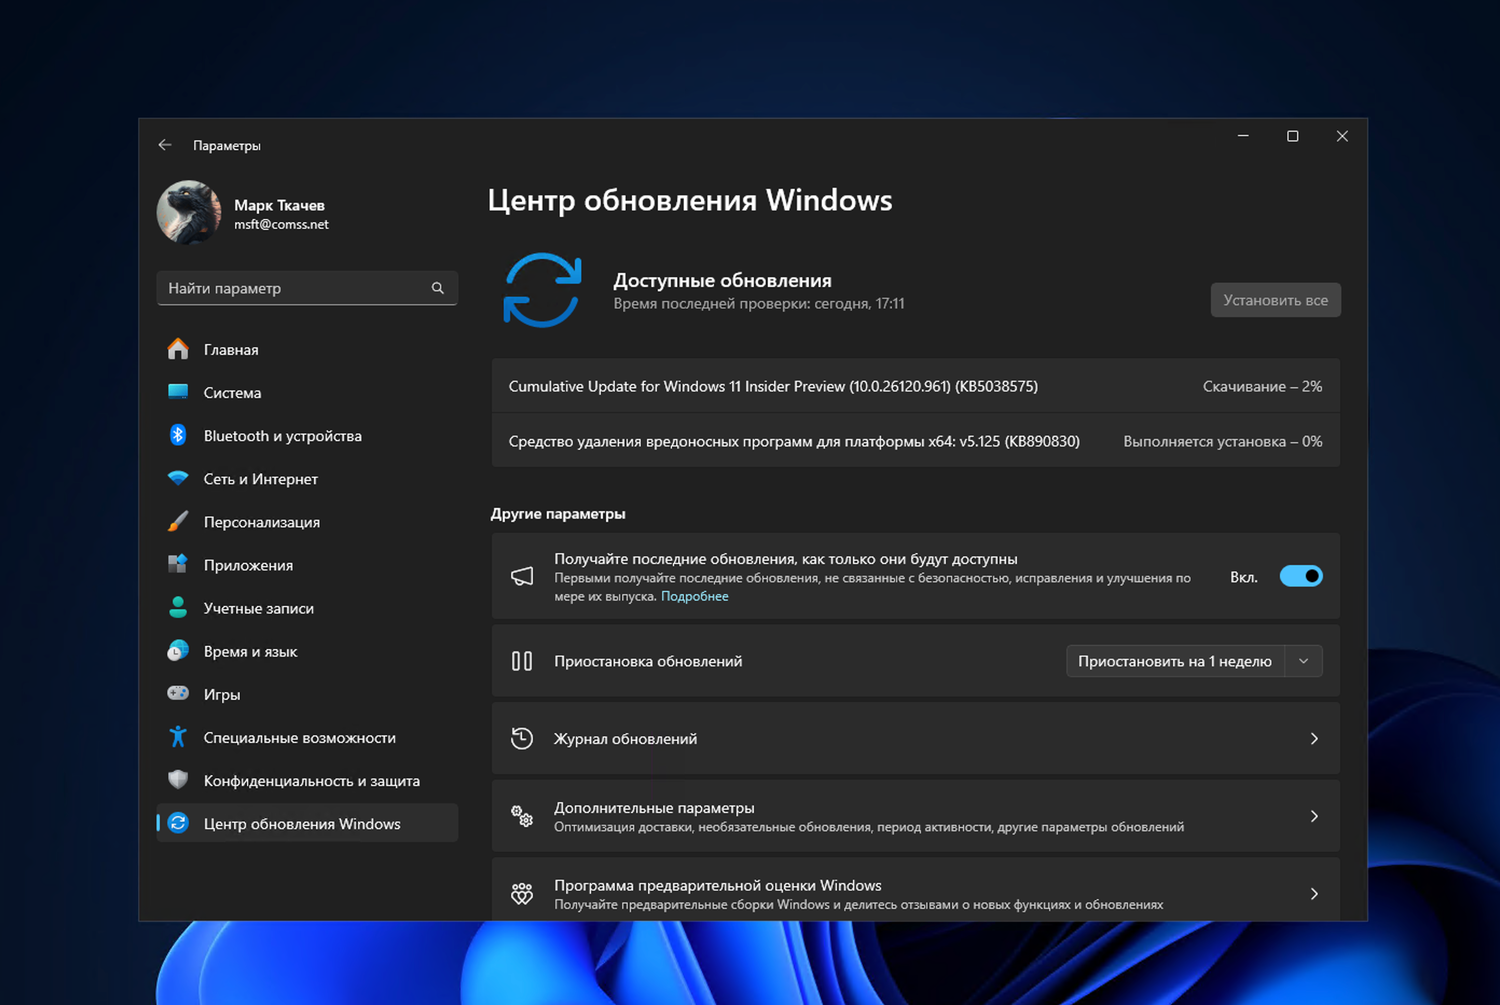Click the Wi-Fi icon for Сеть и Интернет

(178, 478)
